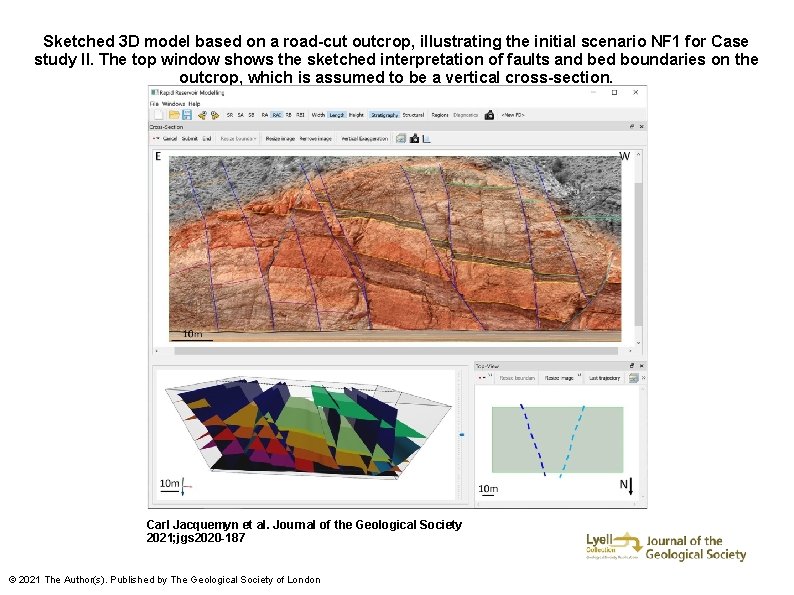Open the New FD dropdown
Screen dimensions: 794x595
512,115
